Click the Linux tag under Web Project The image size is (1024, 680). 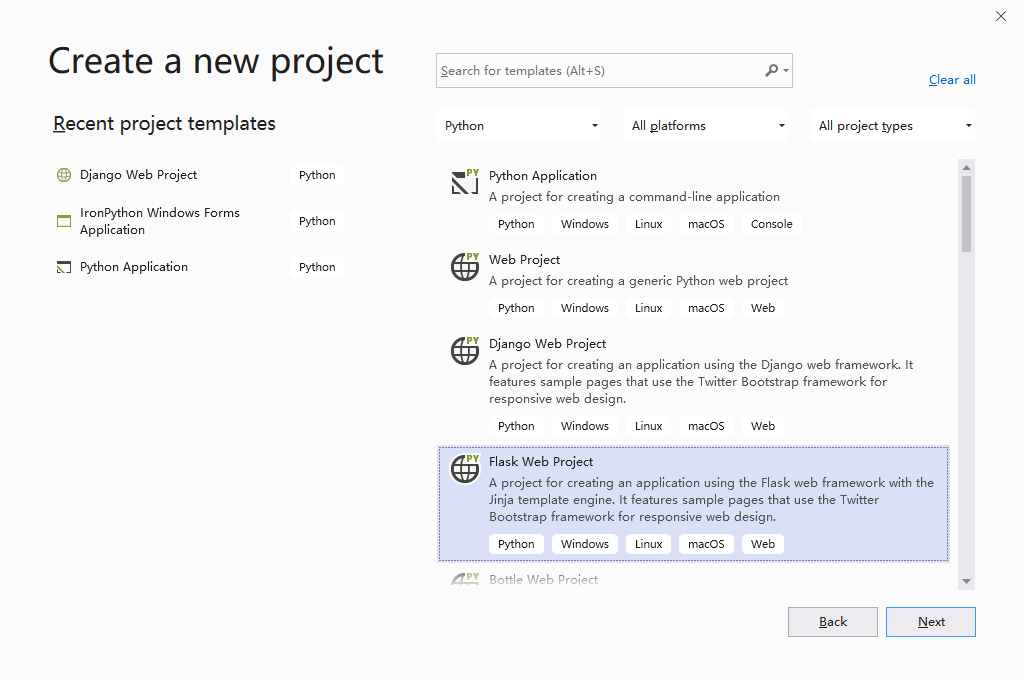click(648, 308)
